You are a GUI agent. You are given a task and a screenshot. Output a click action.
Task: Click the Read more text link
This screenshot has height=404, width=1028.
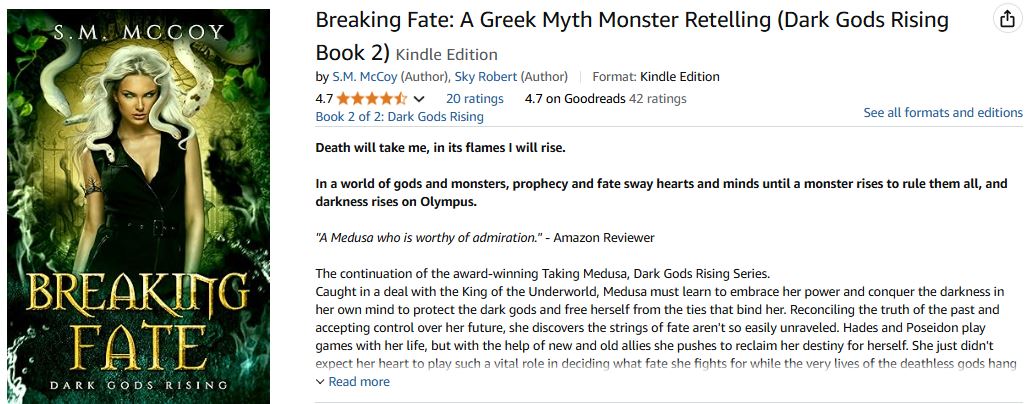pos(359,382)
